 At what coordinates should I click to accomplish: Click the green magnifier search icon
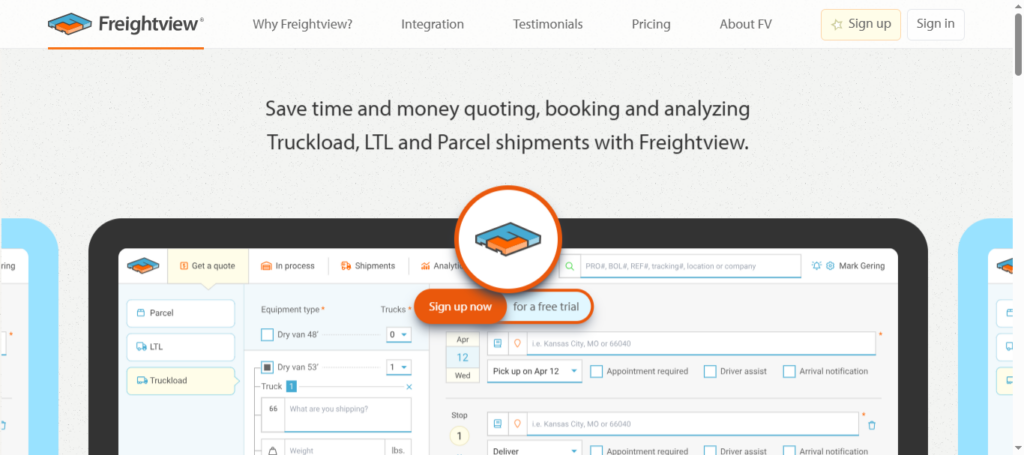point(569,266)
